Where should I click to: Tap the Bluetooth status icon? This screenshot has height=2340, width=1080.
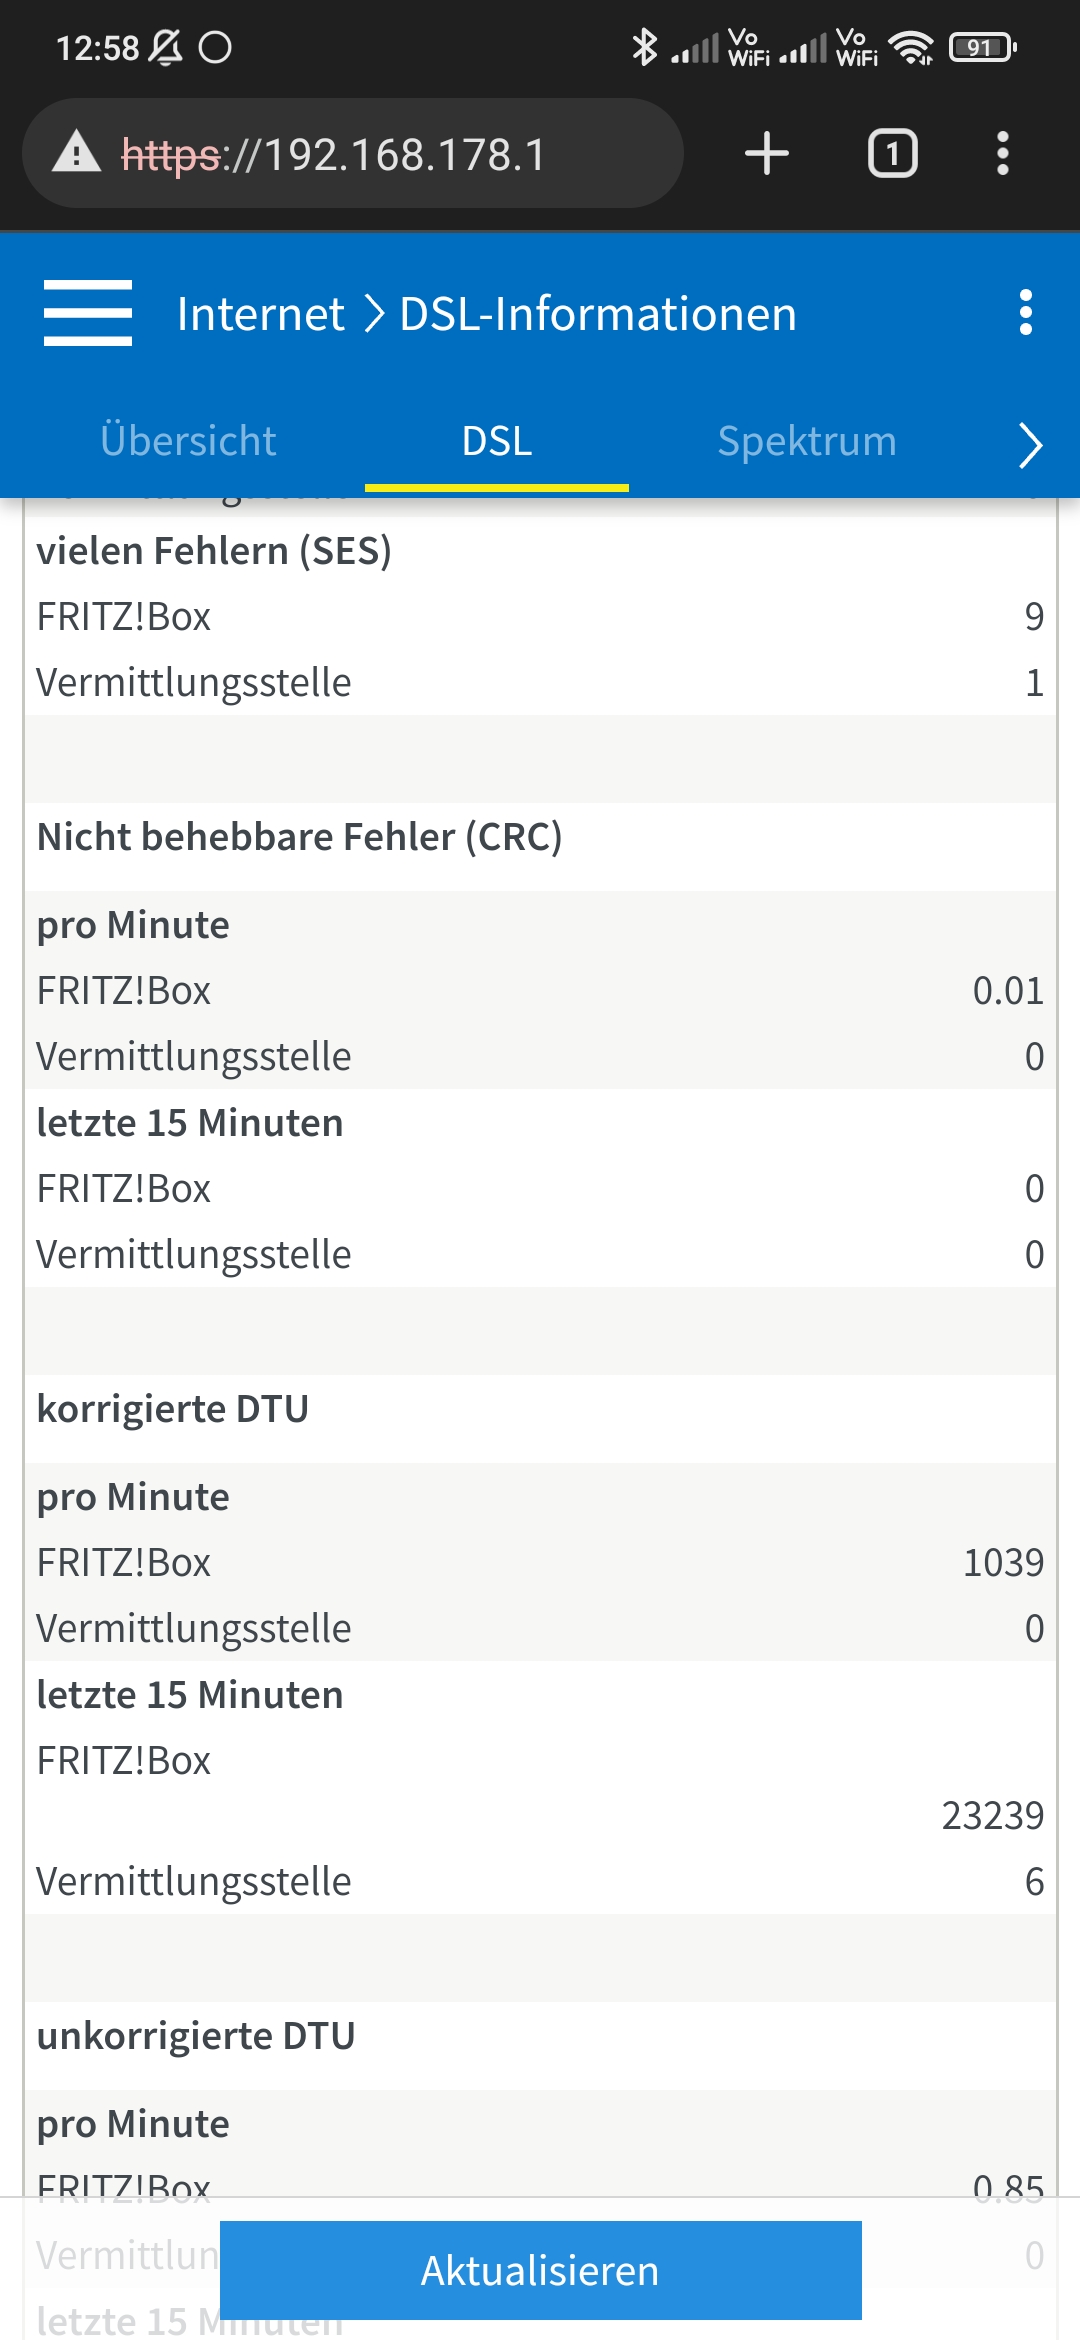coord(644,47)
